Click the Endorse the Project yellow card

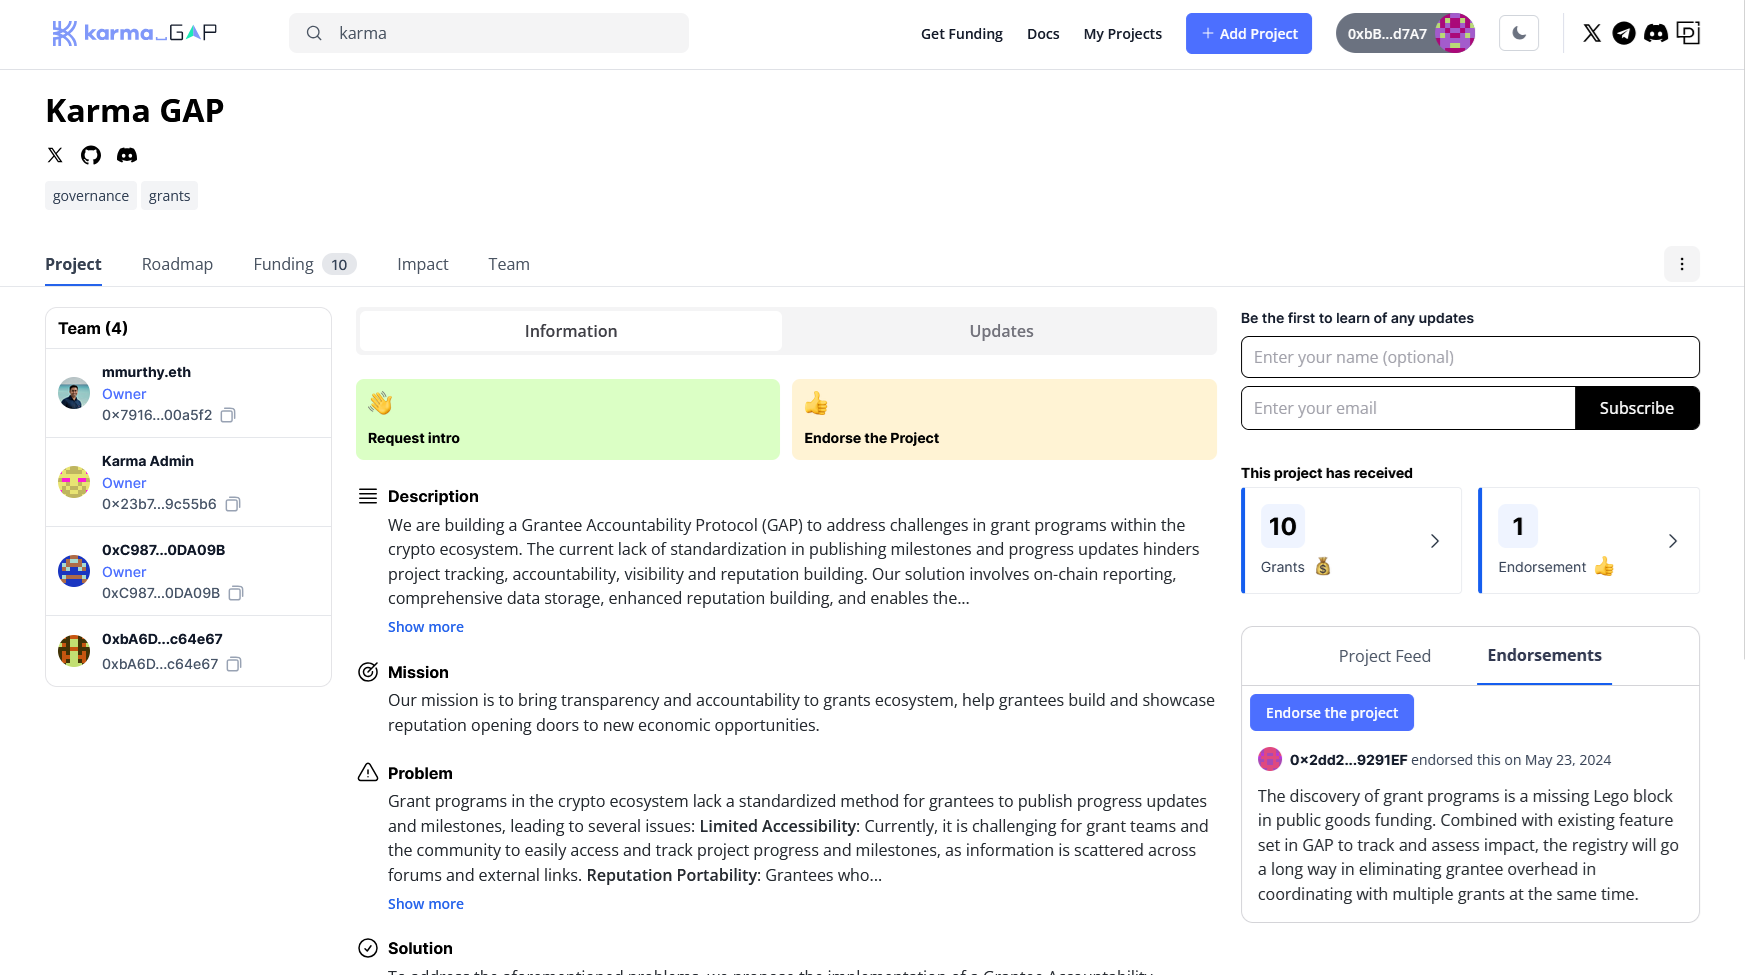coord(1004,419)
